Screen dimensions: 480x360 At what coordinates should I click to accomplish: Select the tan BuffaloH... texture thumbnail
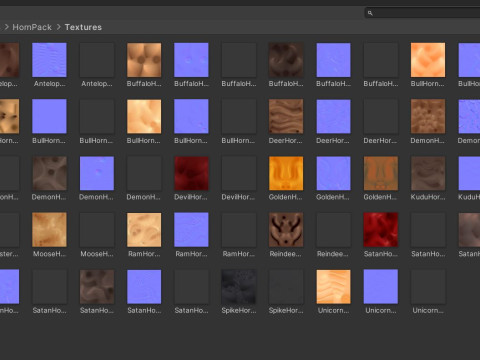(x=144, y=60)
